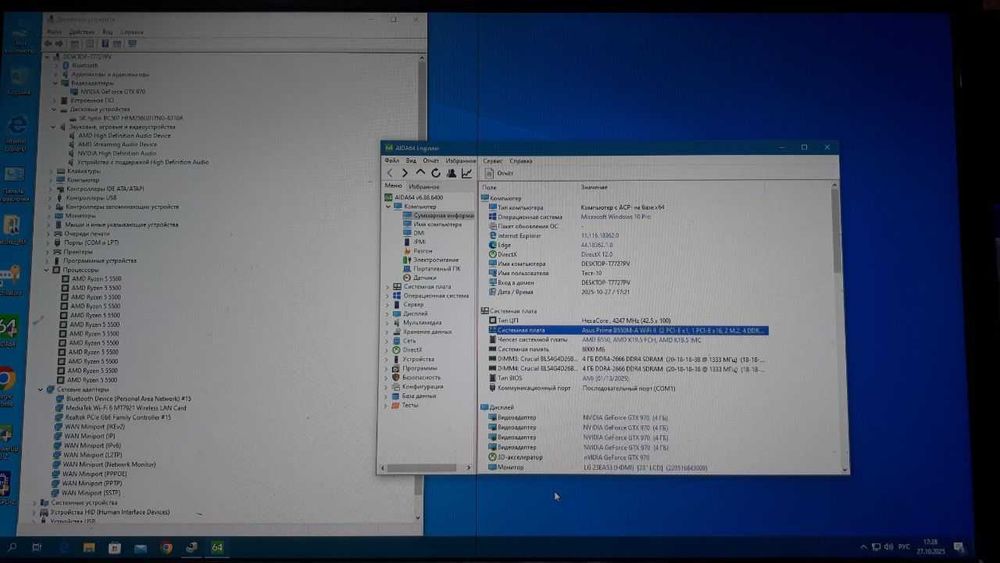Go forward in the AIDA64 toolbar
The image size is (1000, 563).
click(404, 173)
